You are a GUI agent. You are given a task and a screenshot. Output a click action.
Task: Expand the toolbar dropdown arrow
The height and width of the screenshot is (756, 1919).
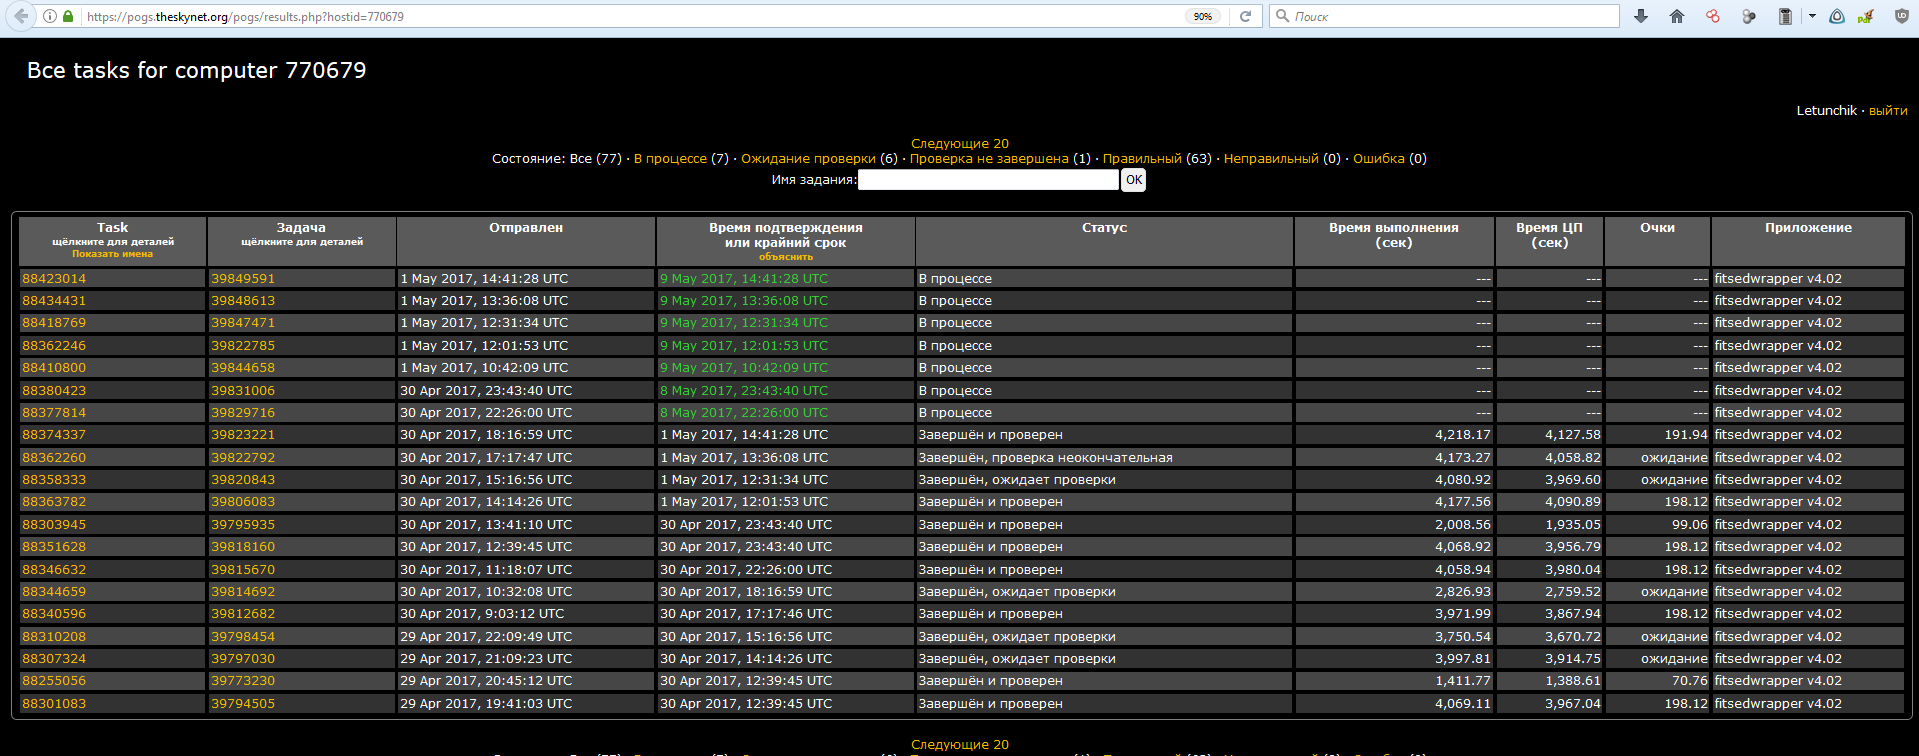tap(1812, 16)
